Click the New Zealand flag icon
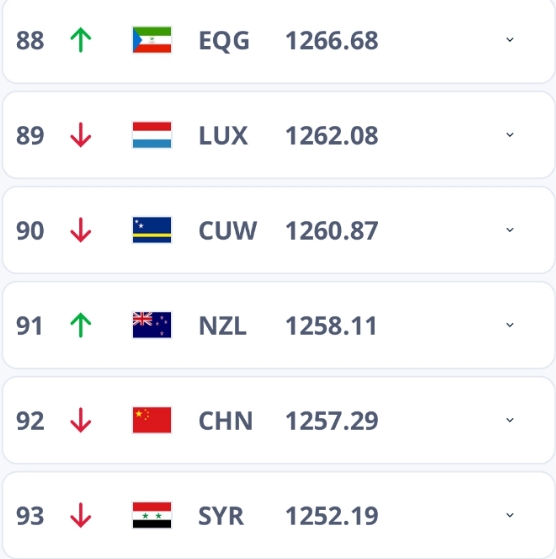 click(x=152, y=325)
